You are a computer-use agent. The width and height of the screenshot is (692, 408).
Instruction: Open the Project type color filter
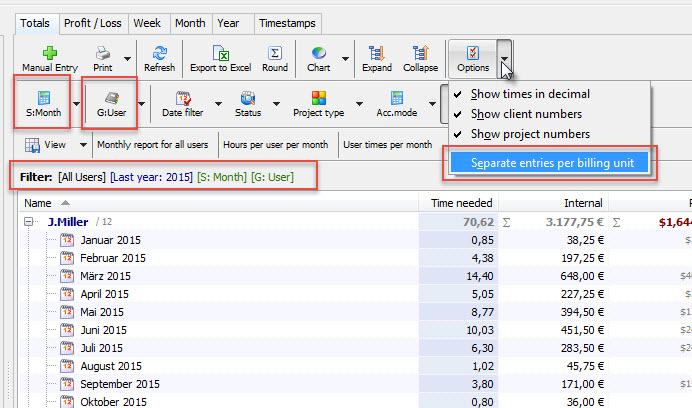pos(318,104)
